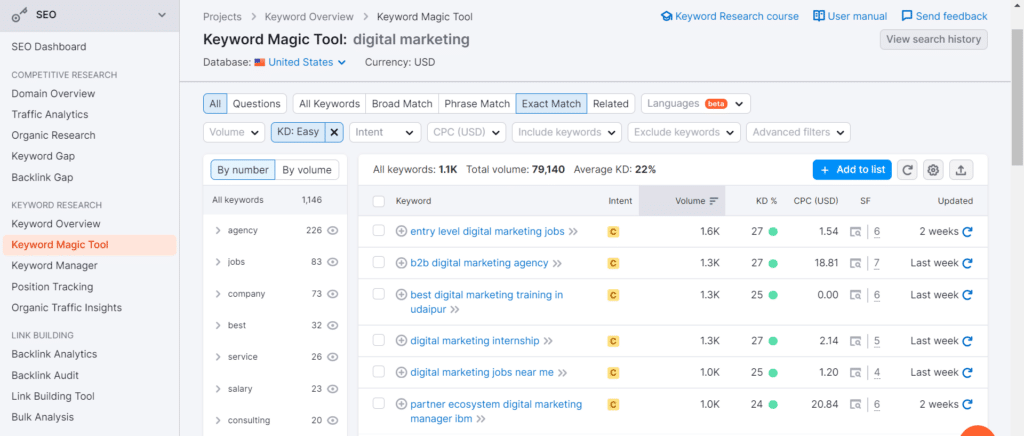
Task: Switch groups to By volume
Action: point(307,170)
